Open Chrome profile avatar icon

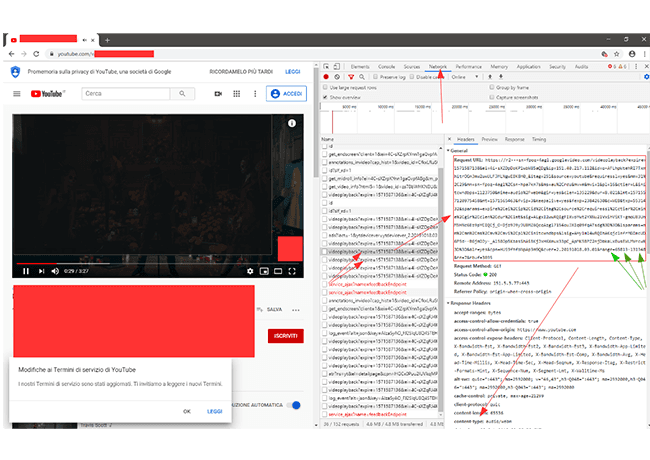(632, 54)
